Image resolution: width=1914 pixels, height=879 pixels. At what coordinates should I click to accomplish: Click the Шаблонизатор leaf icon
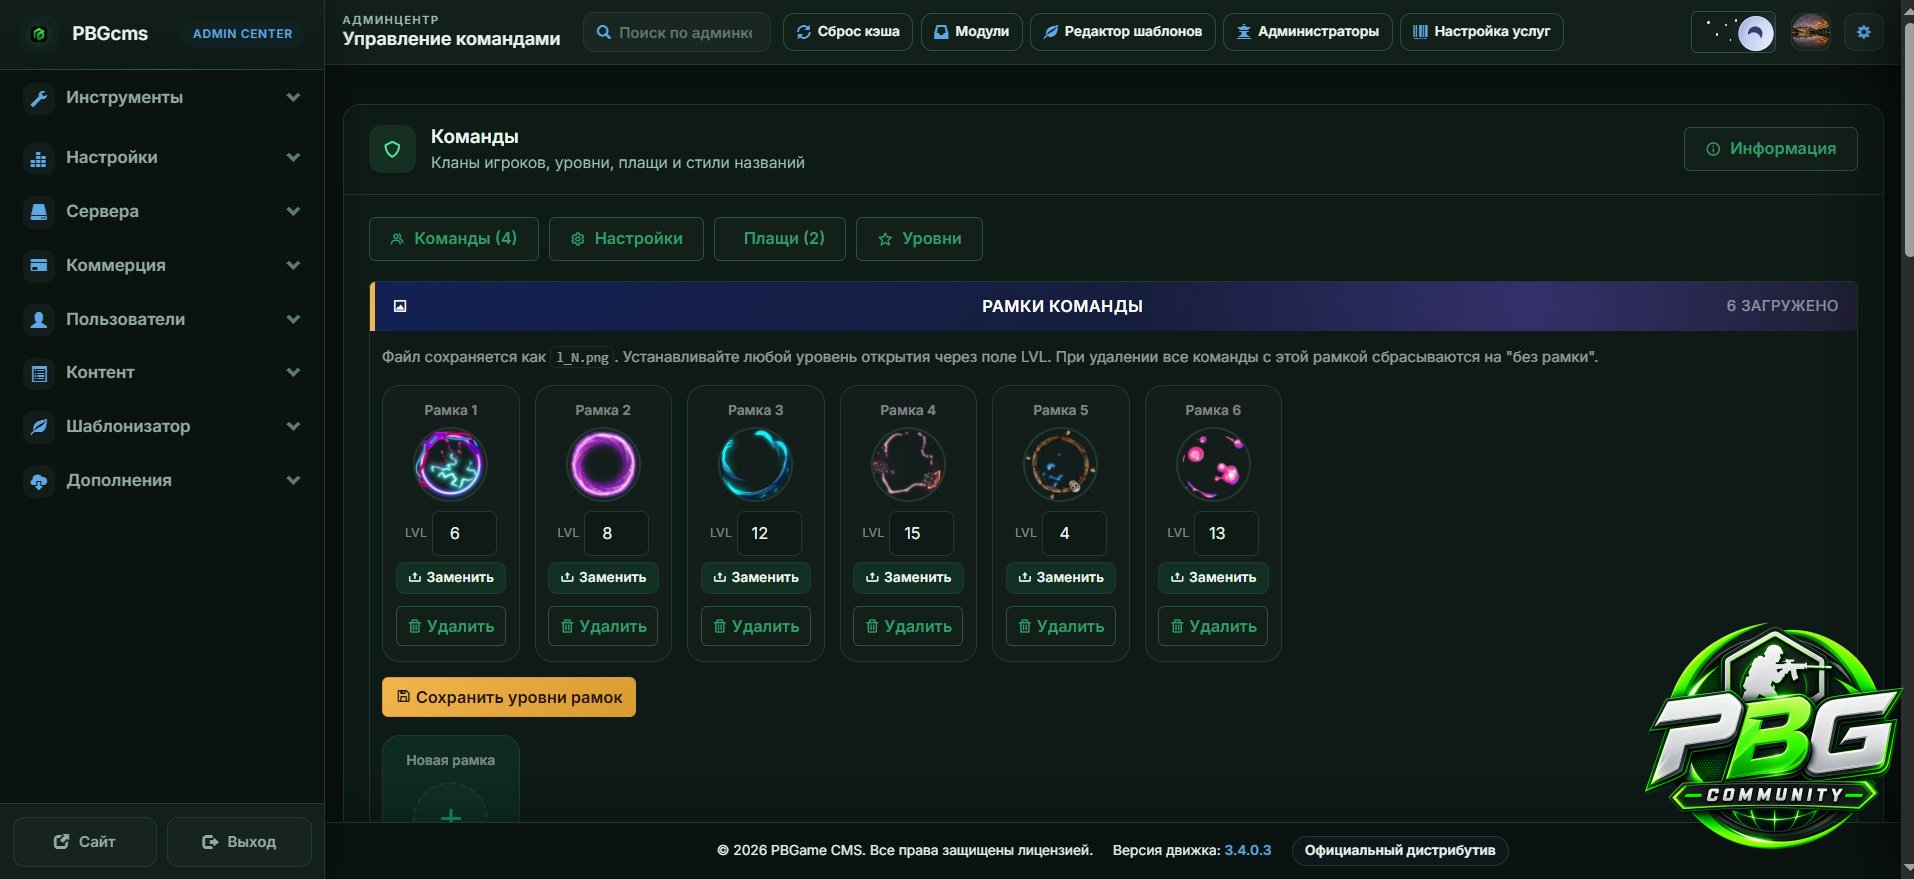pos(39,426)
